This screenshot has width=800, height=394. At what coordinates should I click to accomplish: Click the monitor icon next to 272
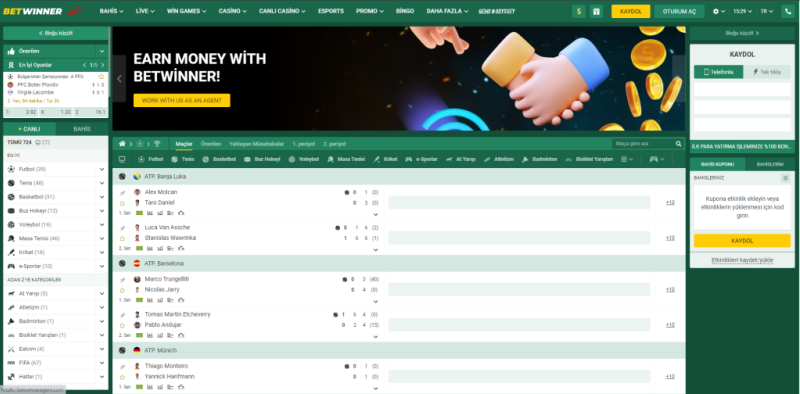(x=38, y=142)
